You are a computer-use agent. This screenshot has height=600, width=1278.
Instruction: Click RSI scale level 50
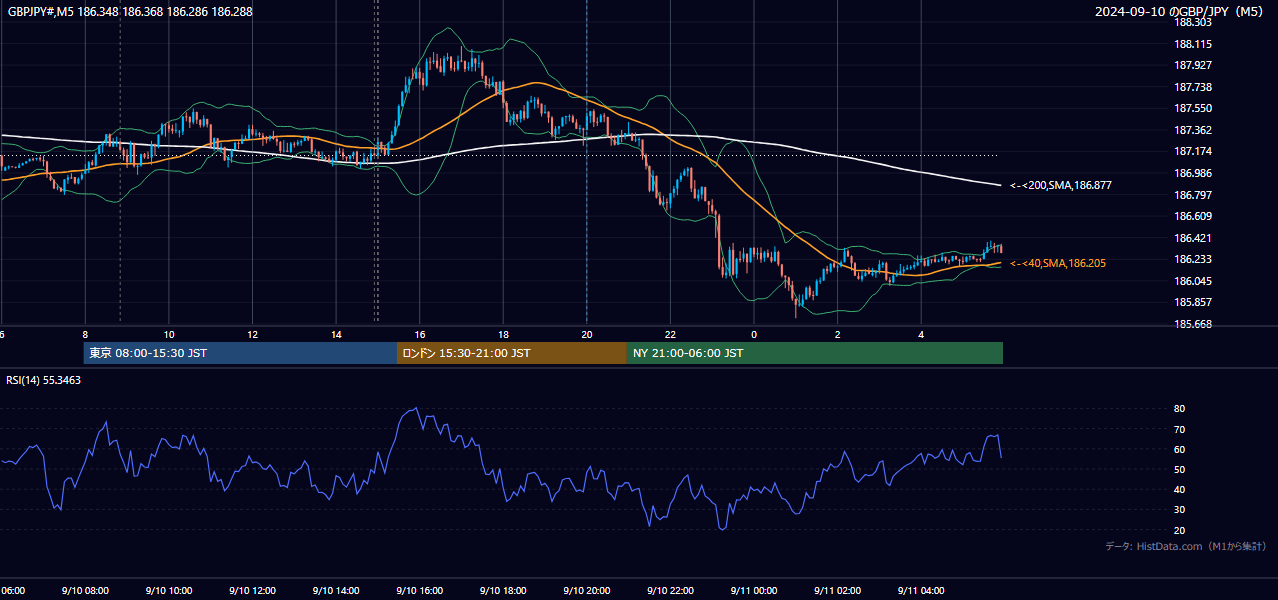[x=1179, y=469]
